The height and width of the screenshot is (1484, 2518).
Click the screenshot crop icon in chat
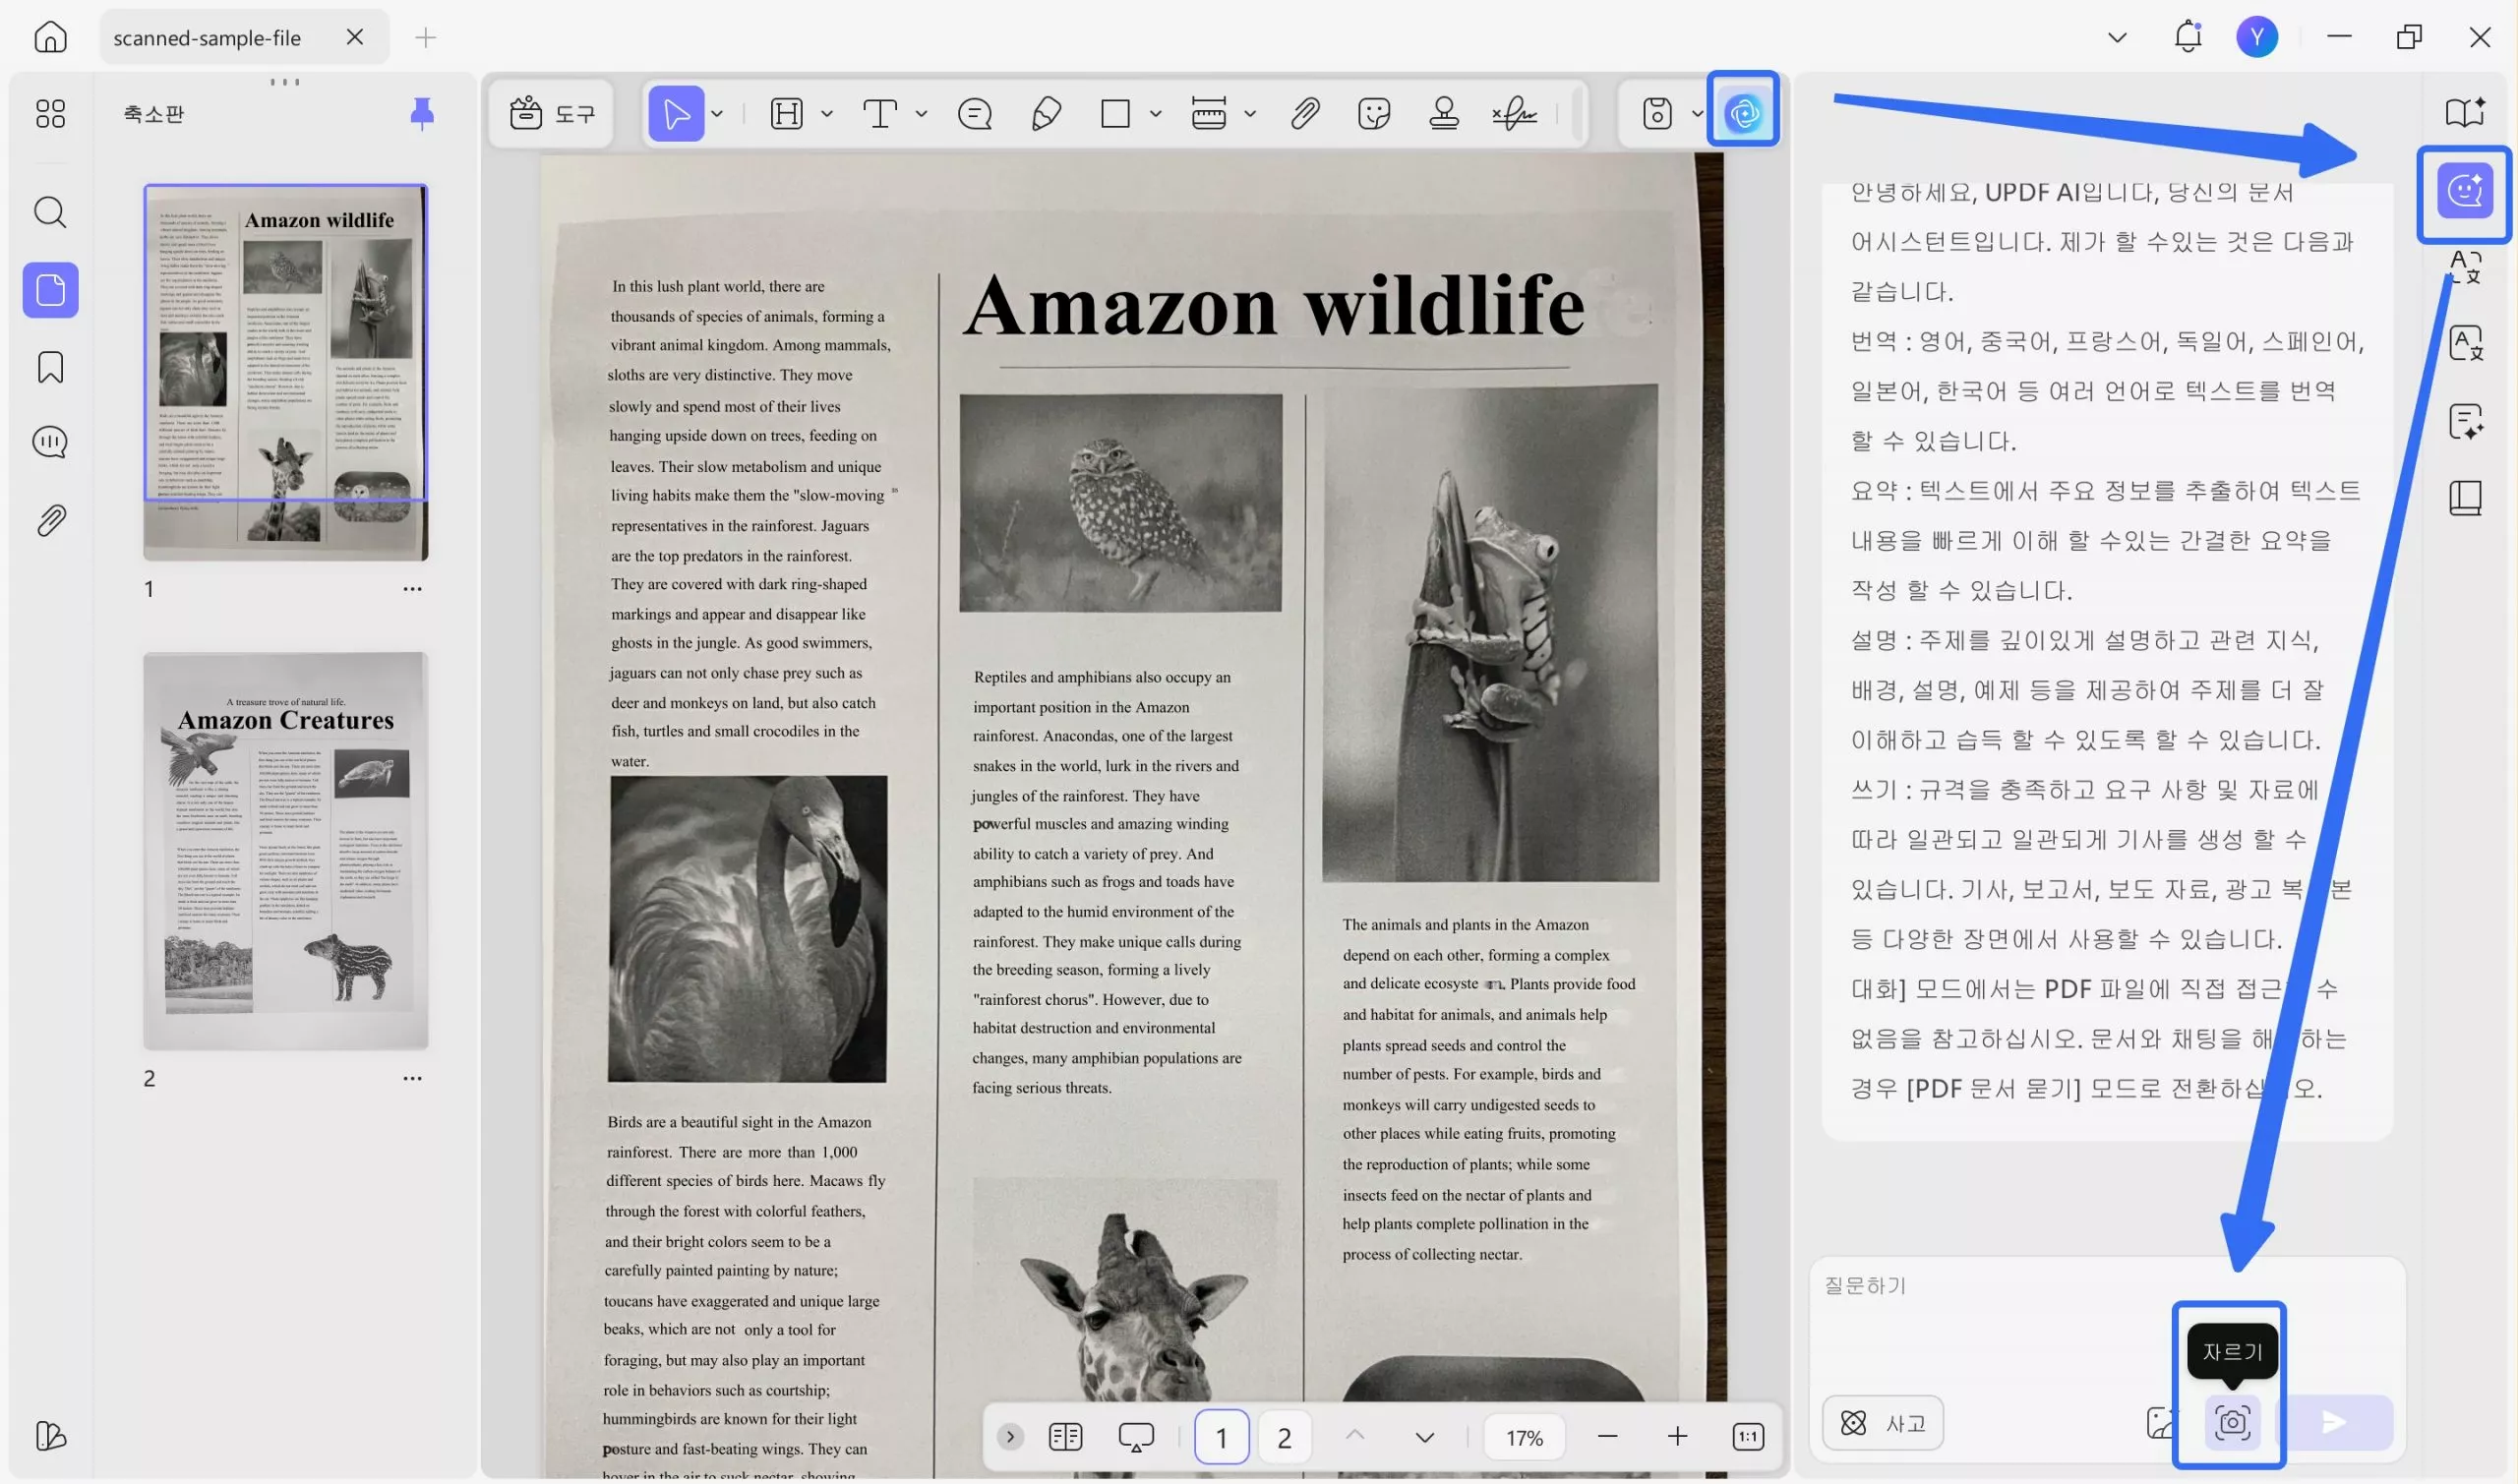click(2232, 1422)
